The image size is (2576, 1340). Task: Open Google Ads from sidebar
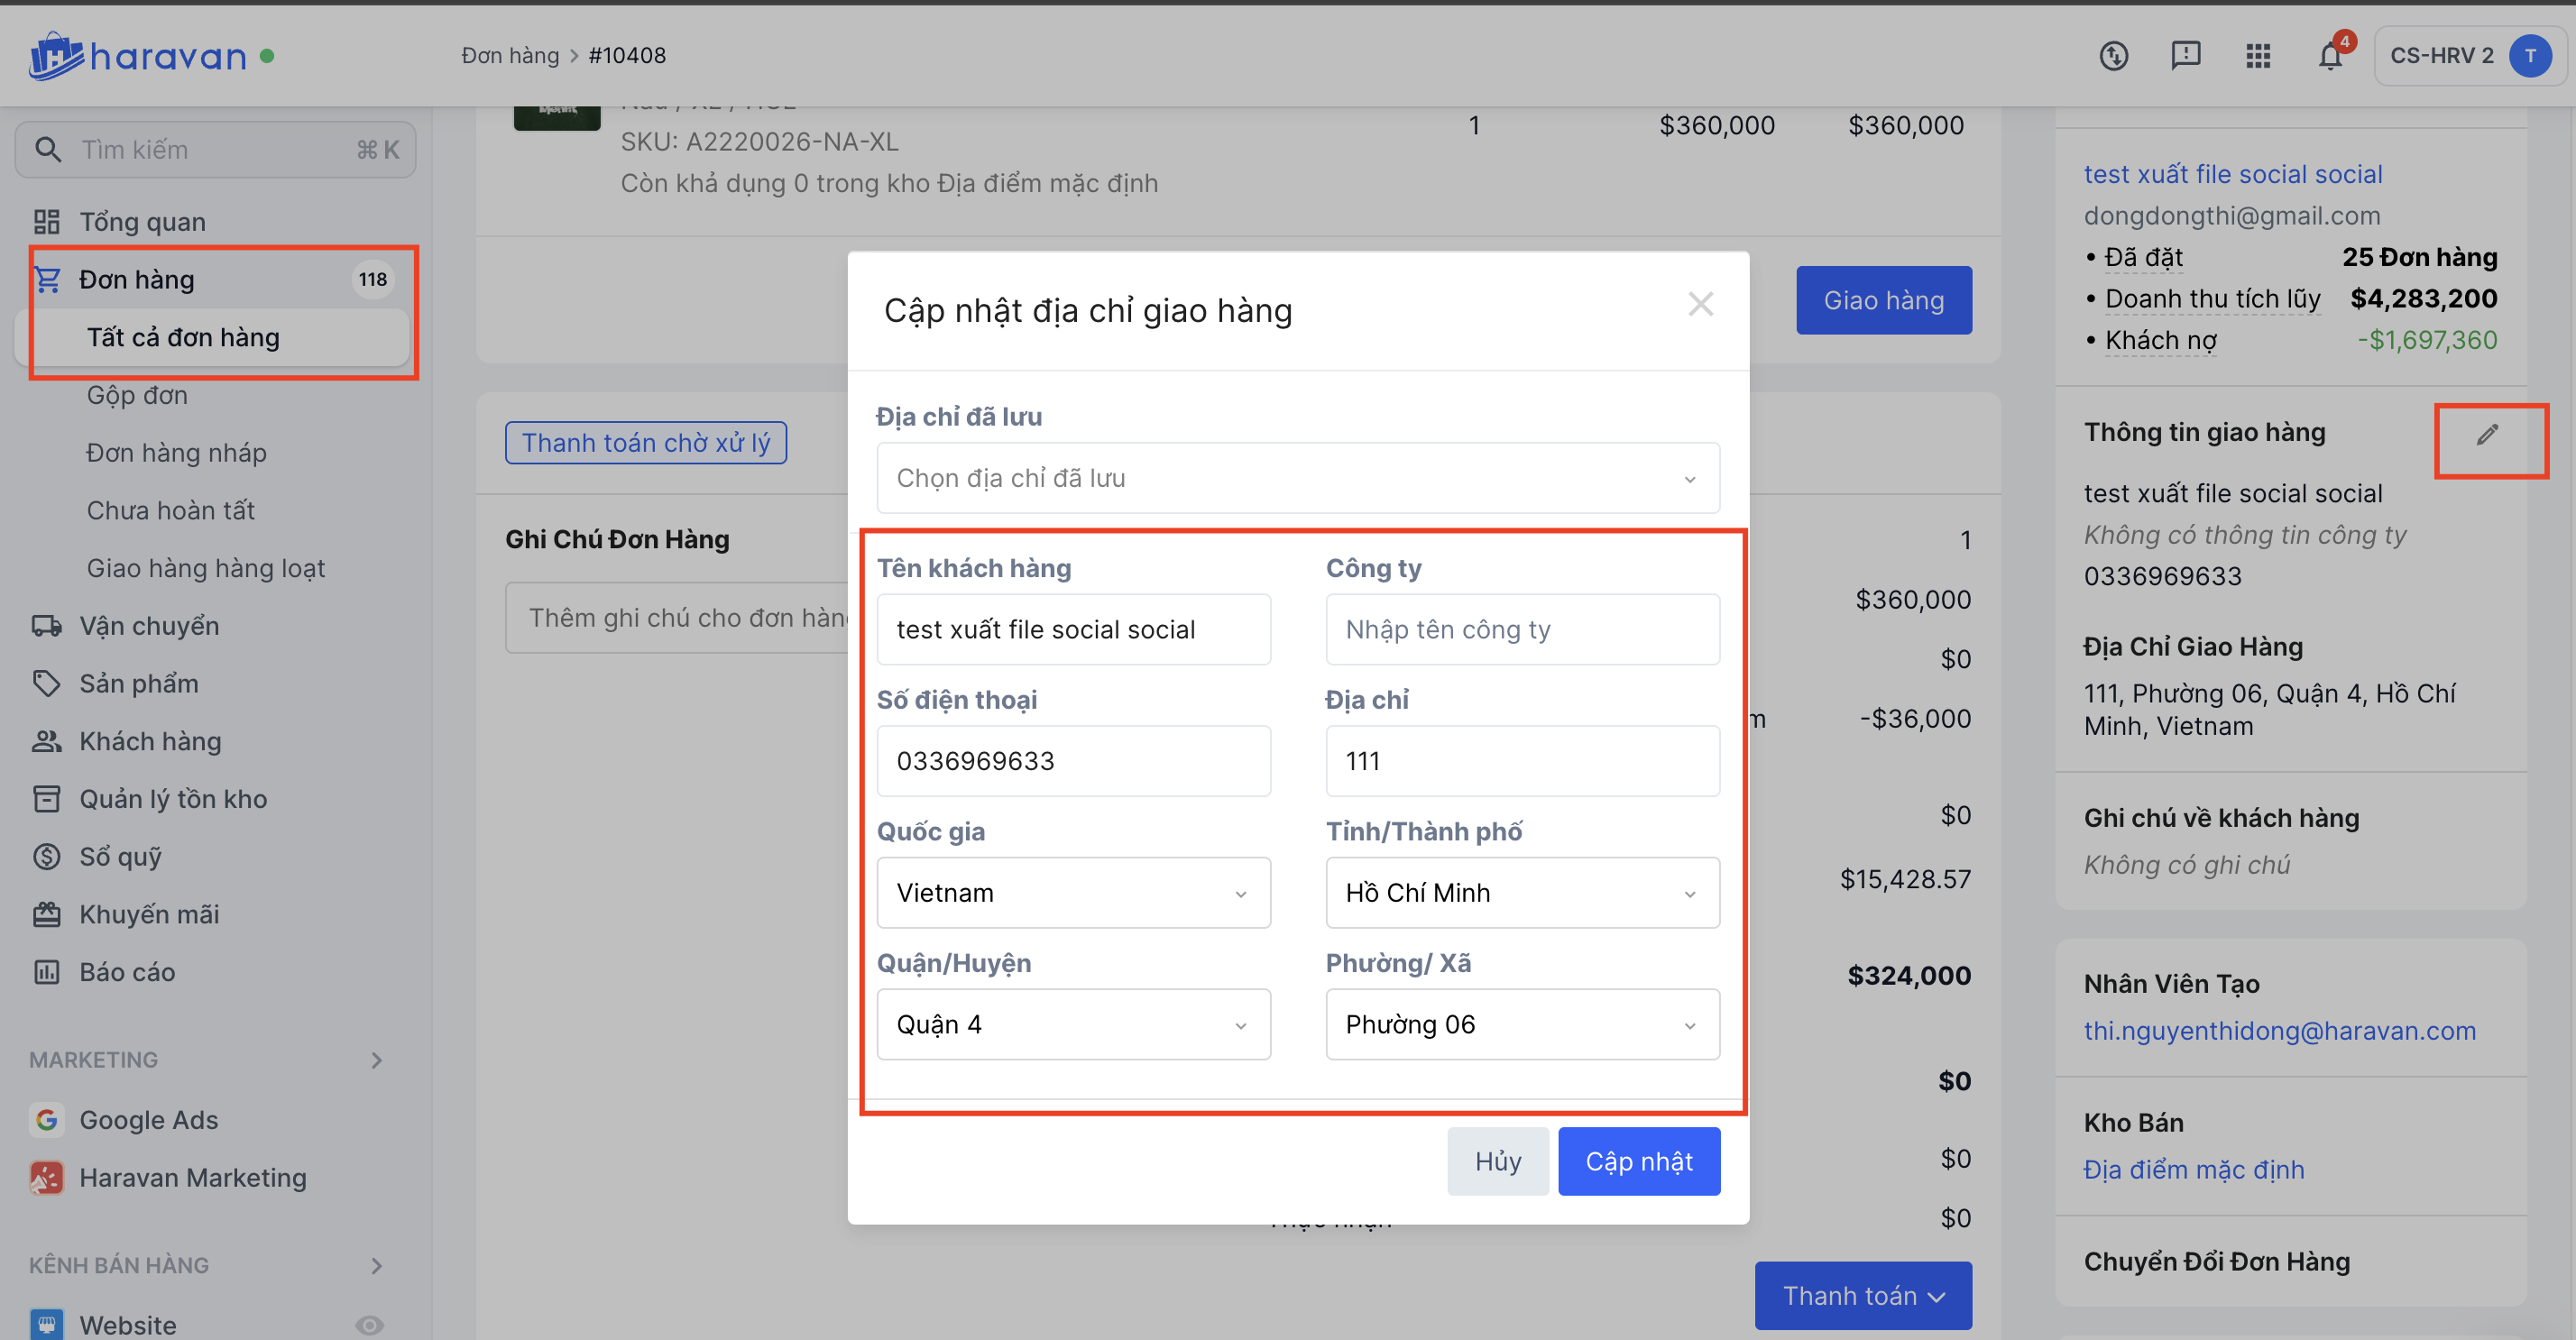pyautogui.click(x=149, y=1120)
